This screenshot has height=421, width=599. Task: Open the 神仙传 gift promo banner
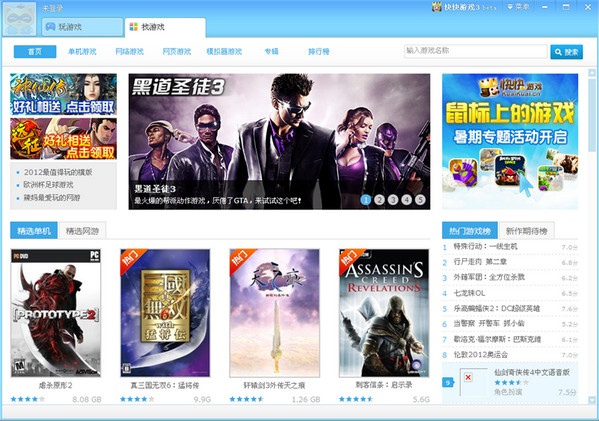click(63, 94)
